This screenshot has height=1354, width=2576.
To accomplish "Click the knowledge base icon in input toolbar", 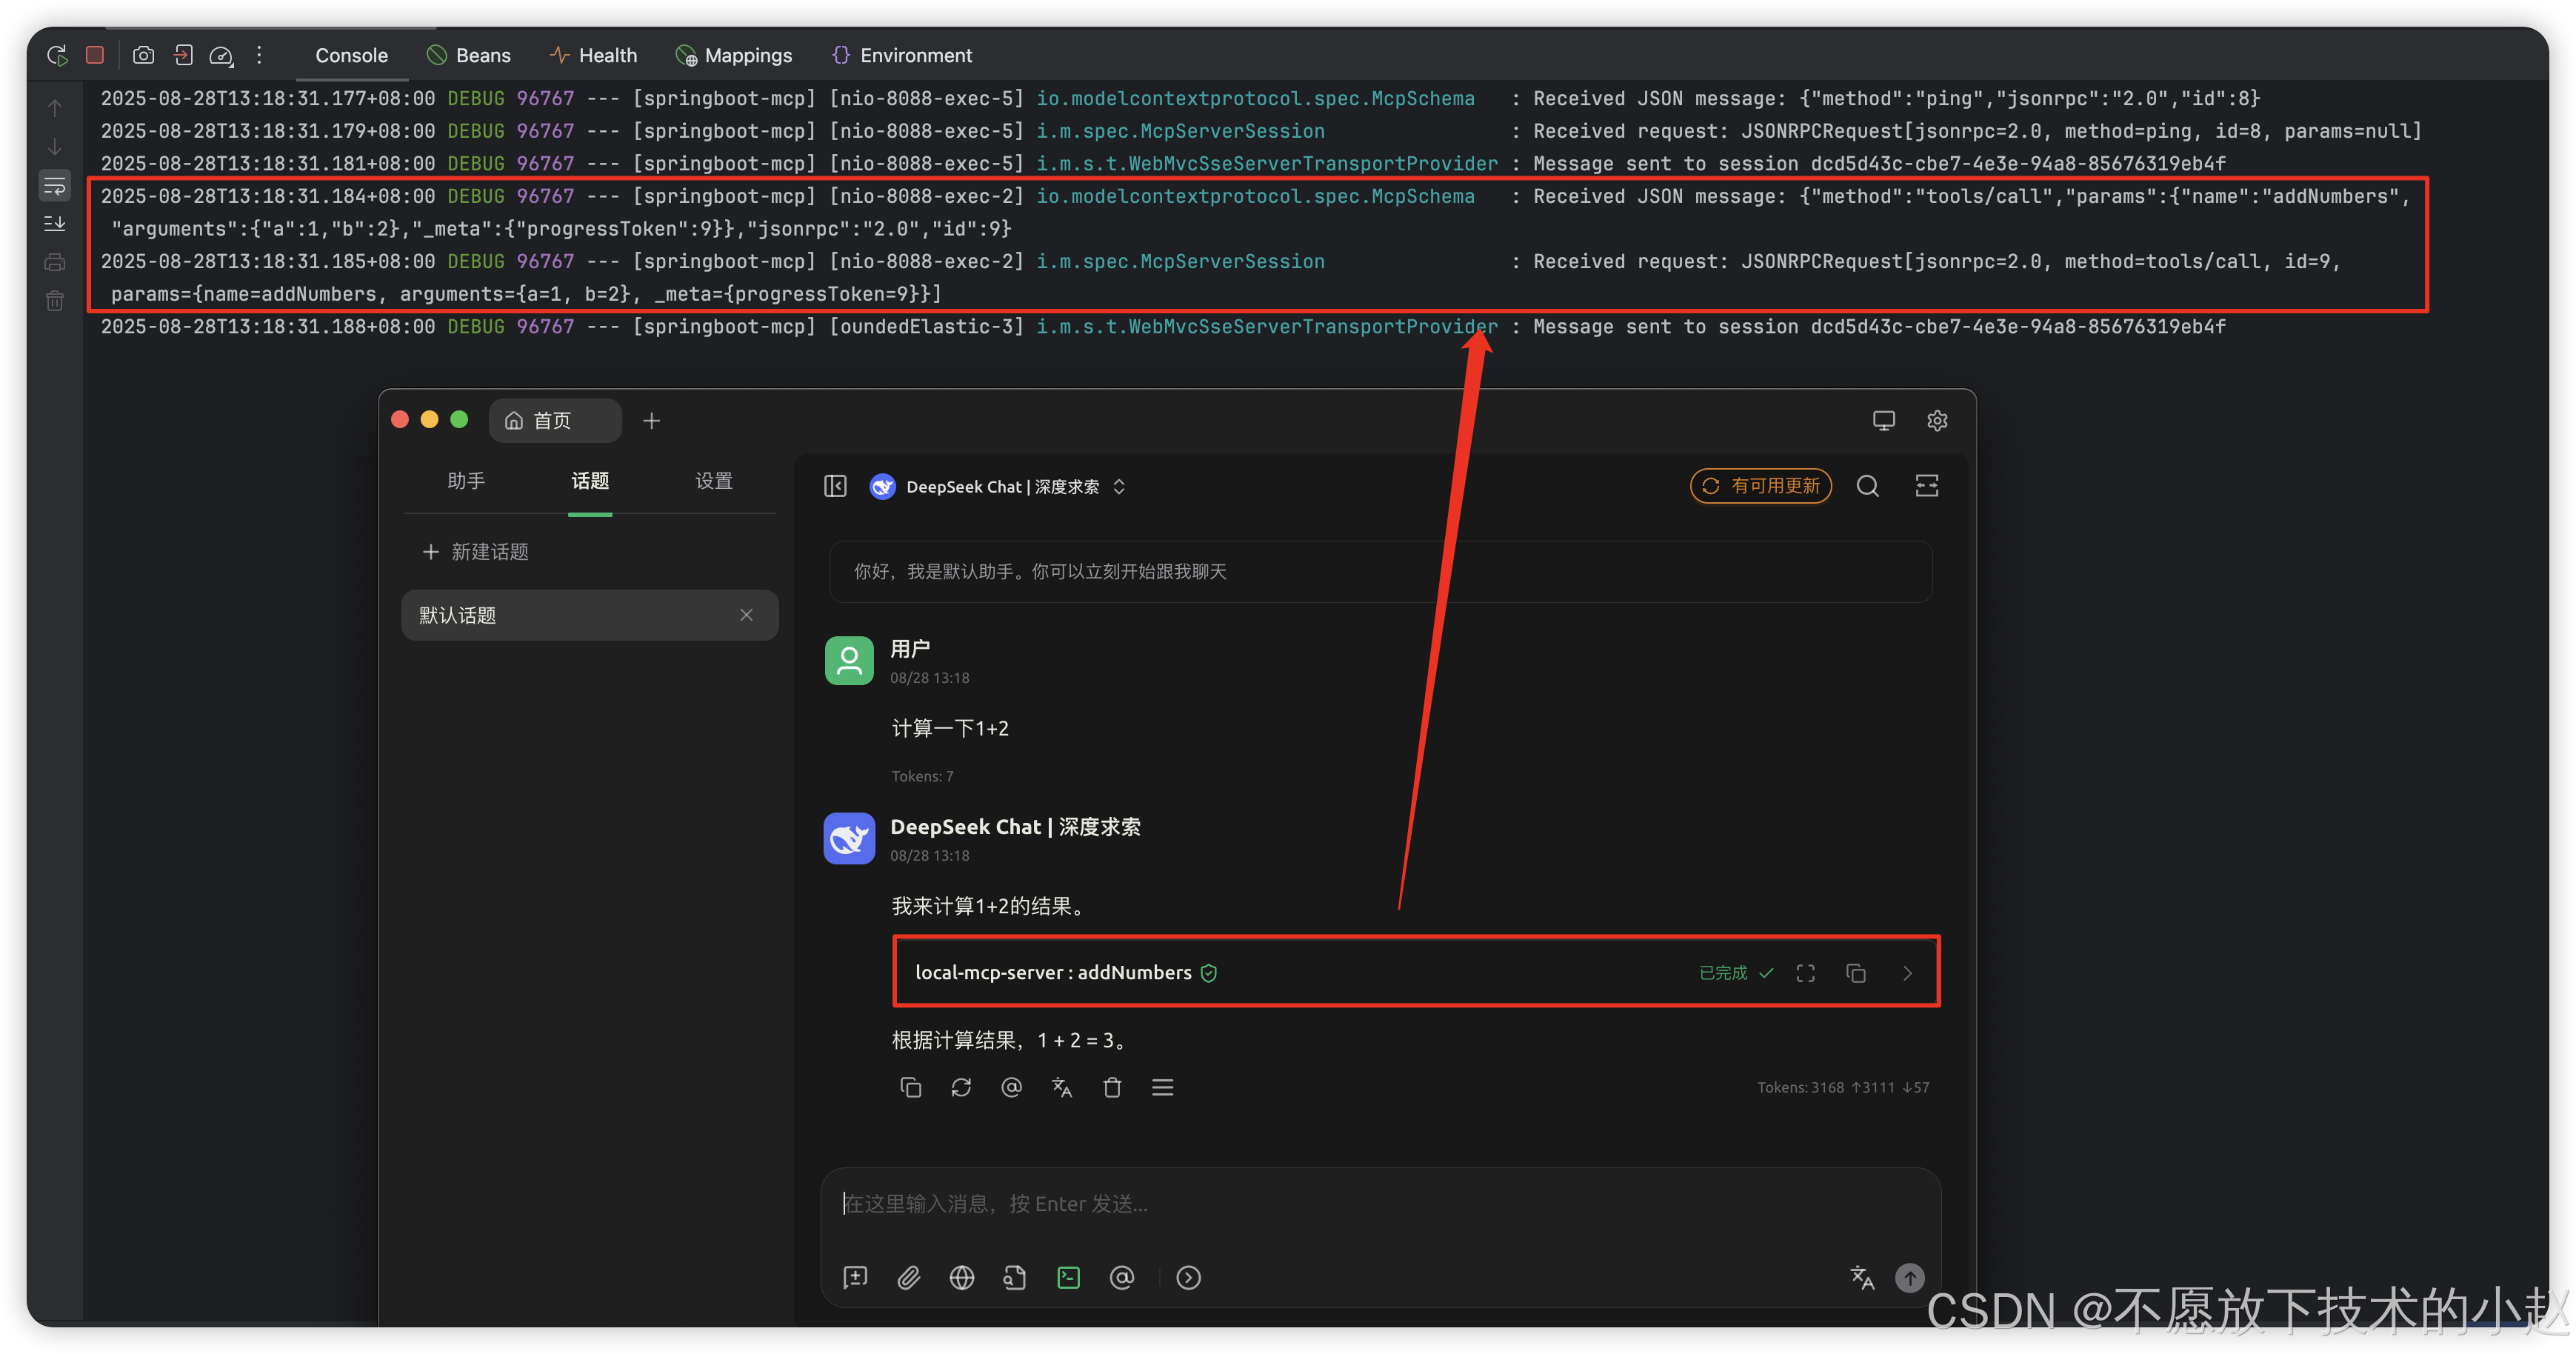I will tap(1015, 1277).
